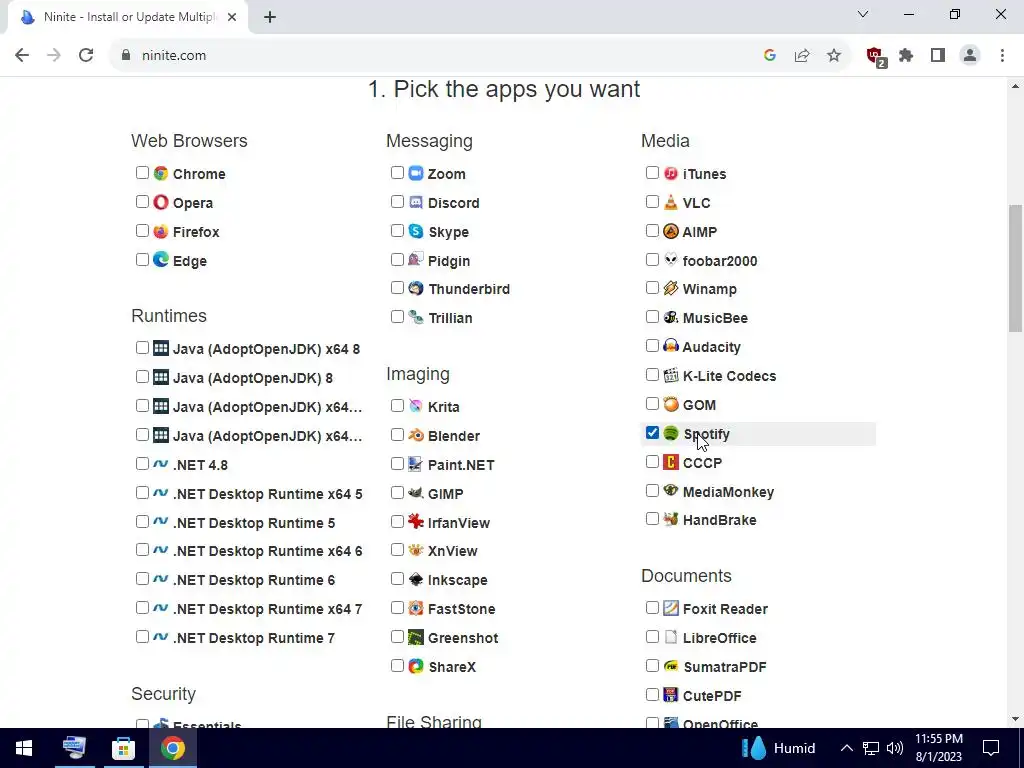Click the Thunderbird logo icon
1024x768 pixels.
(416, 288)
